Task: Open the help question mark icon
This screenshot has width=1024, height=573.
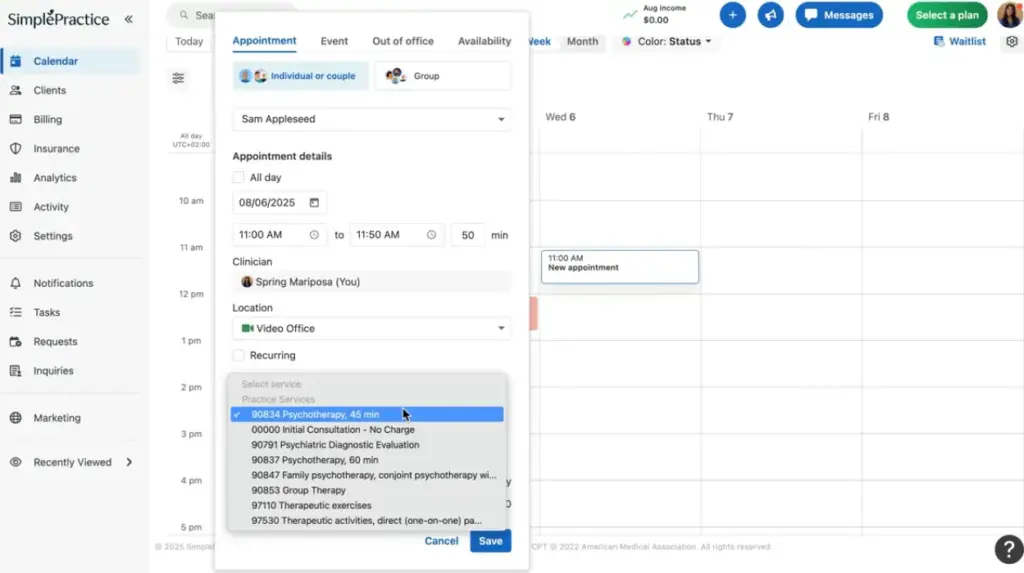Action: click(1008, 549)
